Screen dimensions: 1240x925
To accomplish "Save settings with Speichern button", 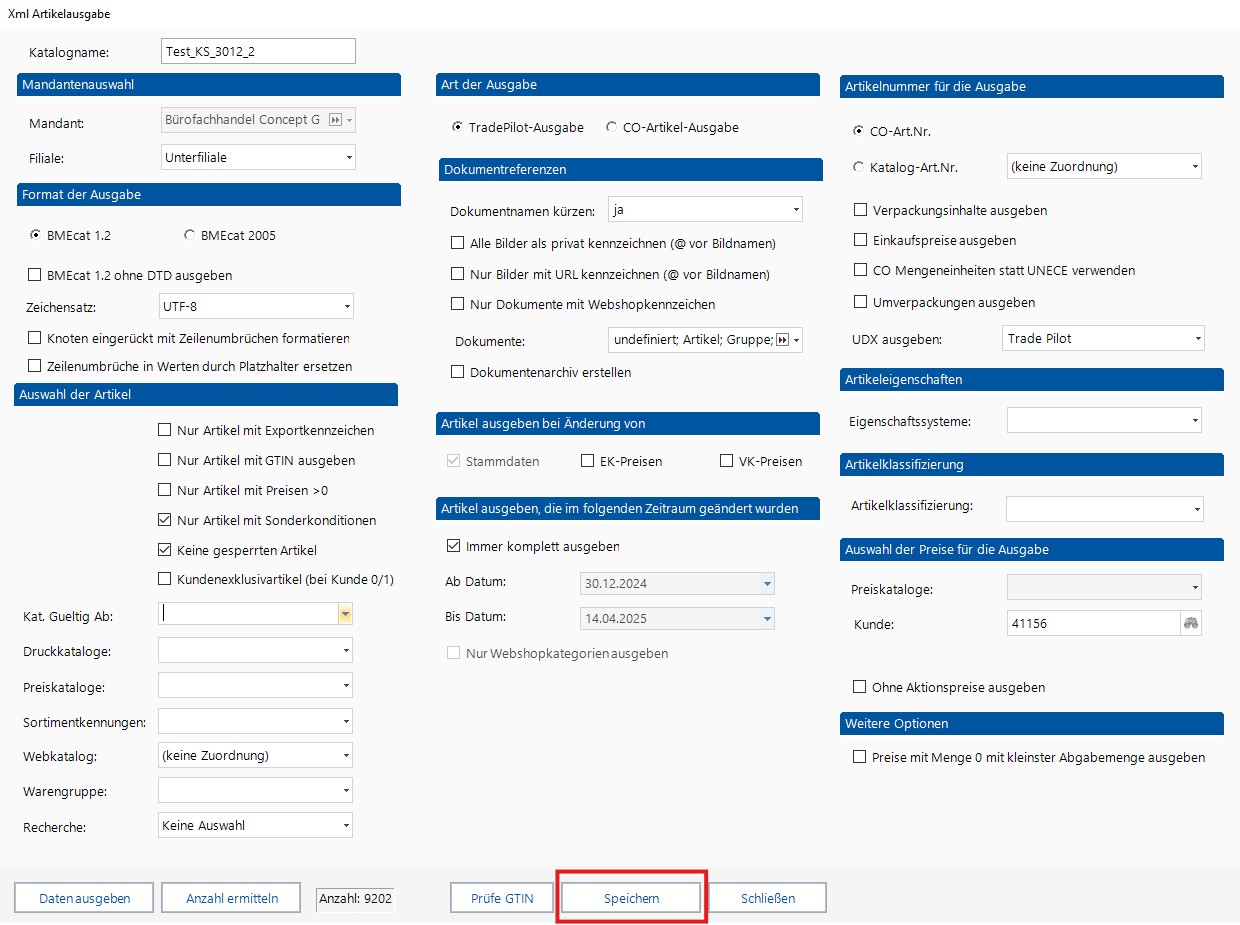I will [632, 898].
